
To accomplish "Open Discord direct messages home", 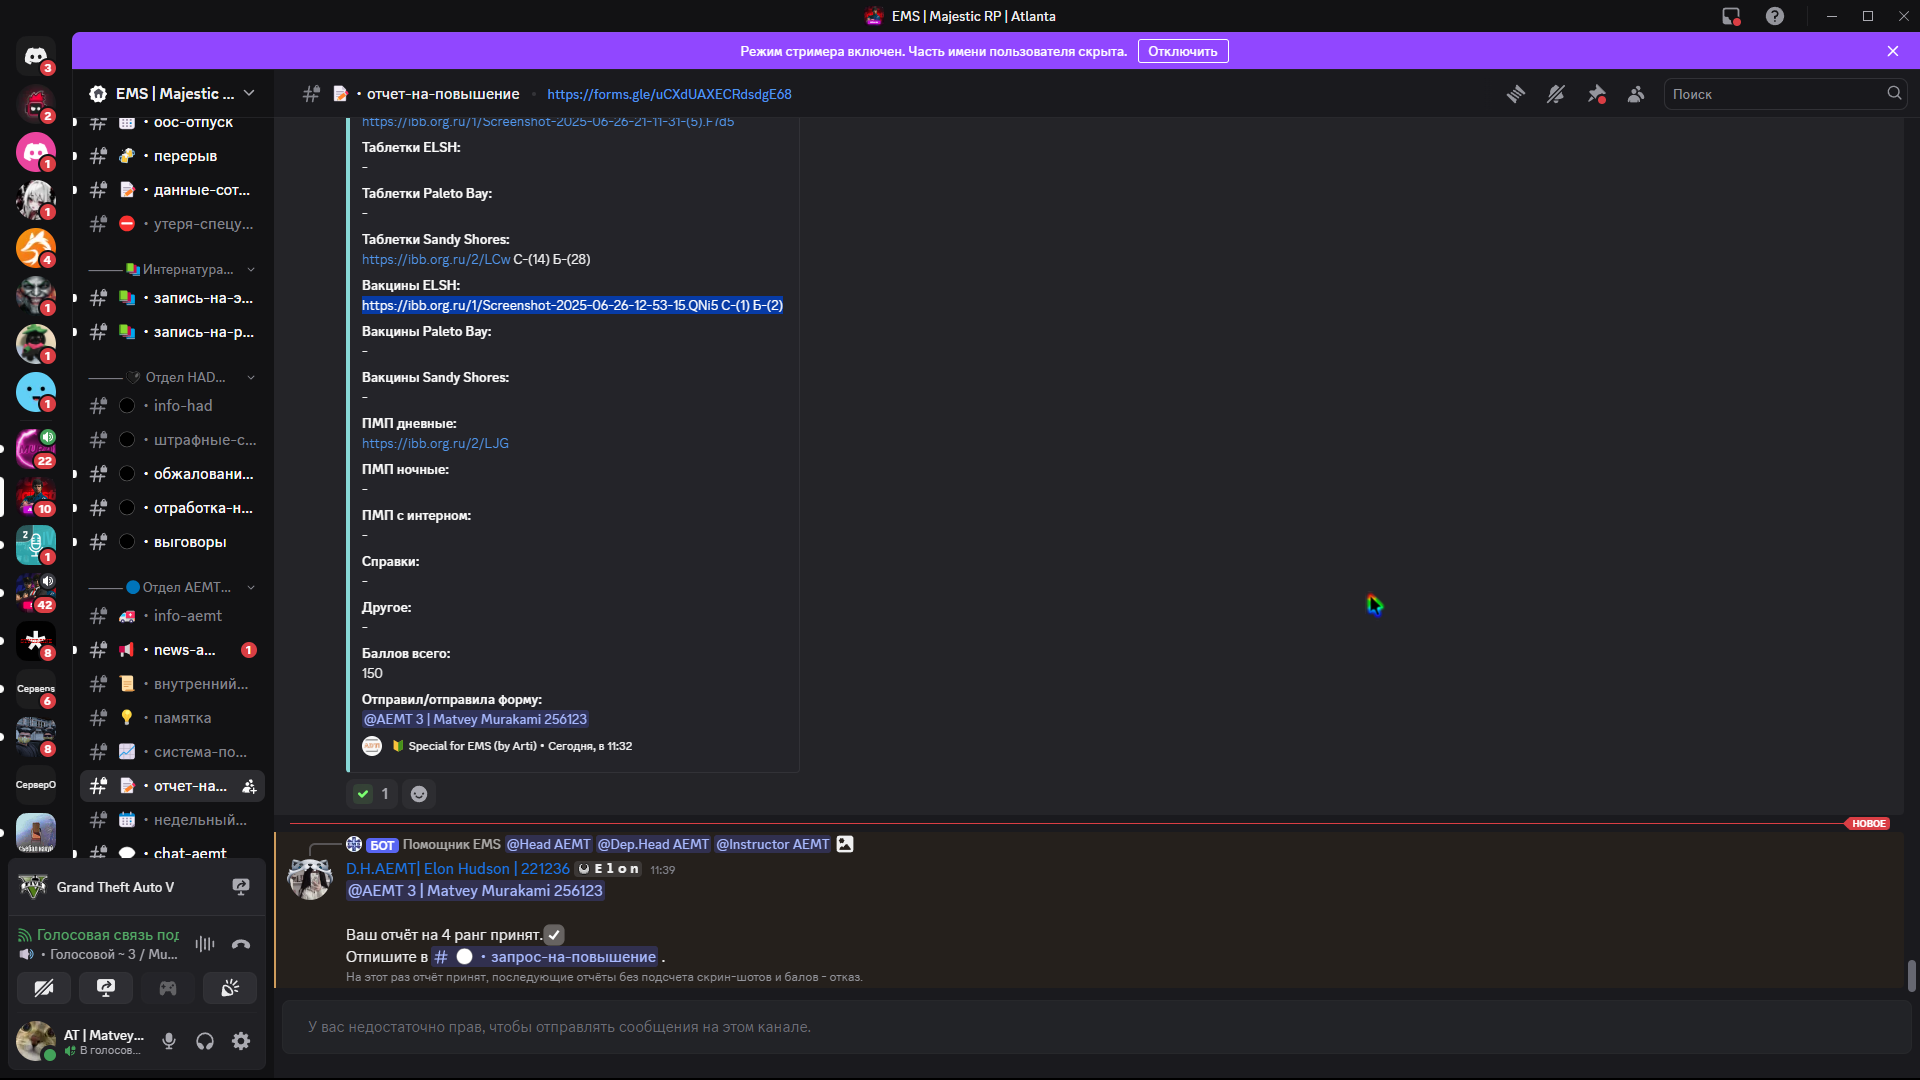I will [36, 56].
